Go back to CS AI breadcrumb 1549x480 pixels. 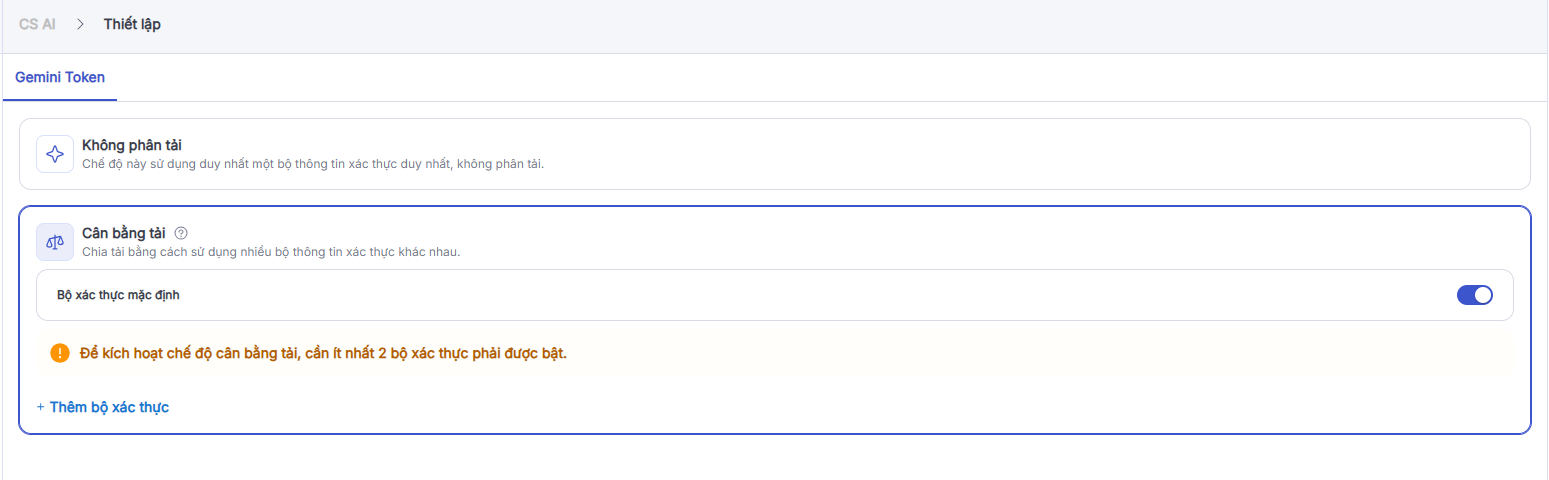pos(37,24)
